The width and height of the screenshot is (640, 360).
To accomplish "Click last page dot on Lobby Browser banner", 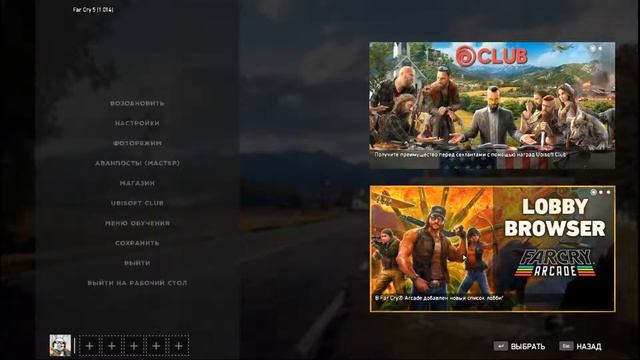I will [x=608, y=192].
